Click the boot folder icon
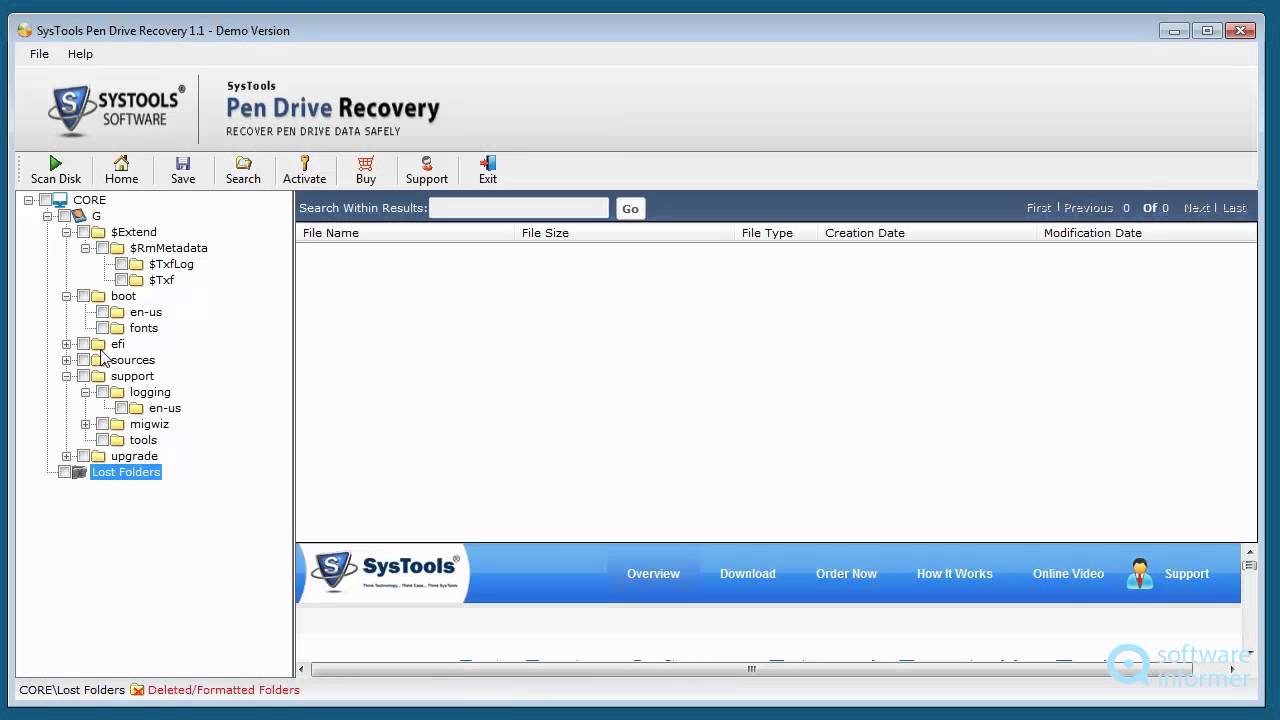The image size is (1280, 720). (x=98, y=296)
